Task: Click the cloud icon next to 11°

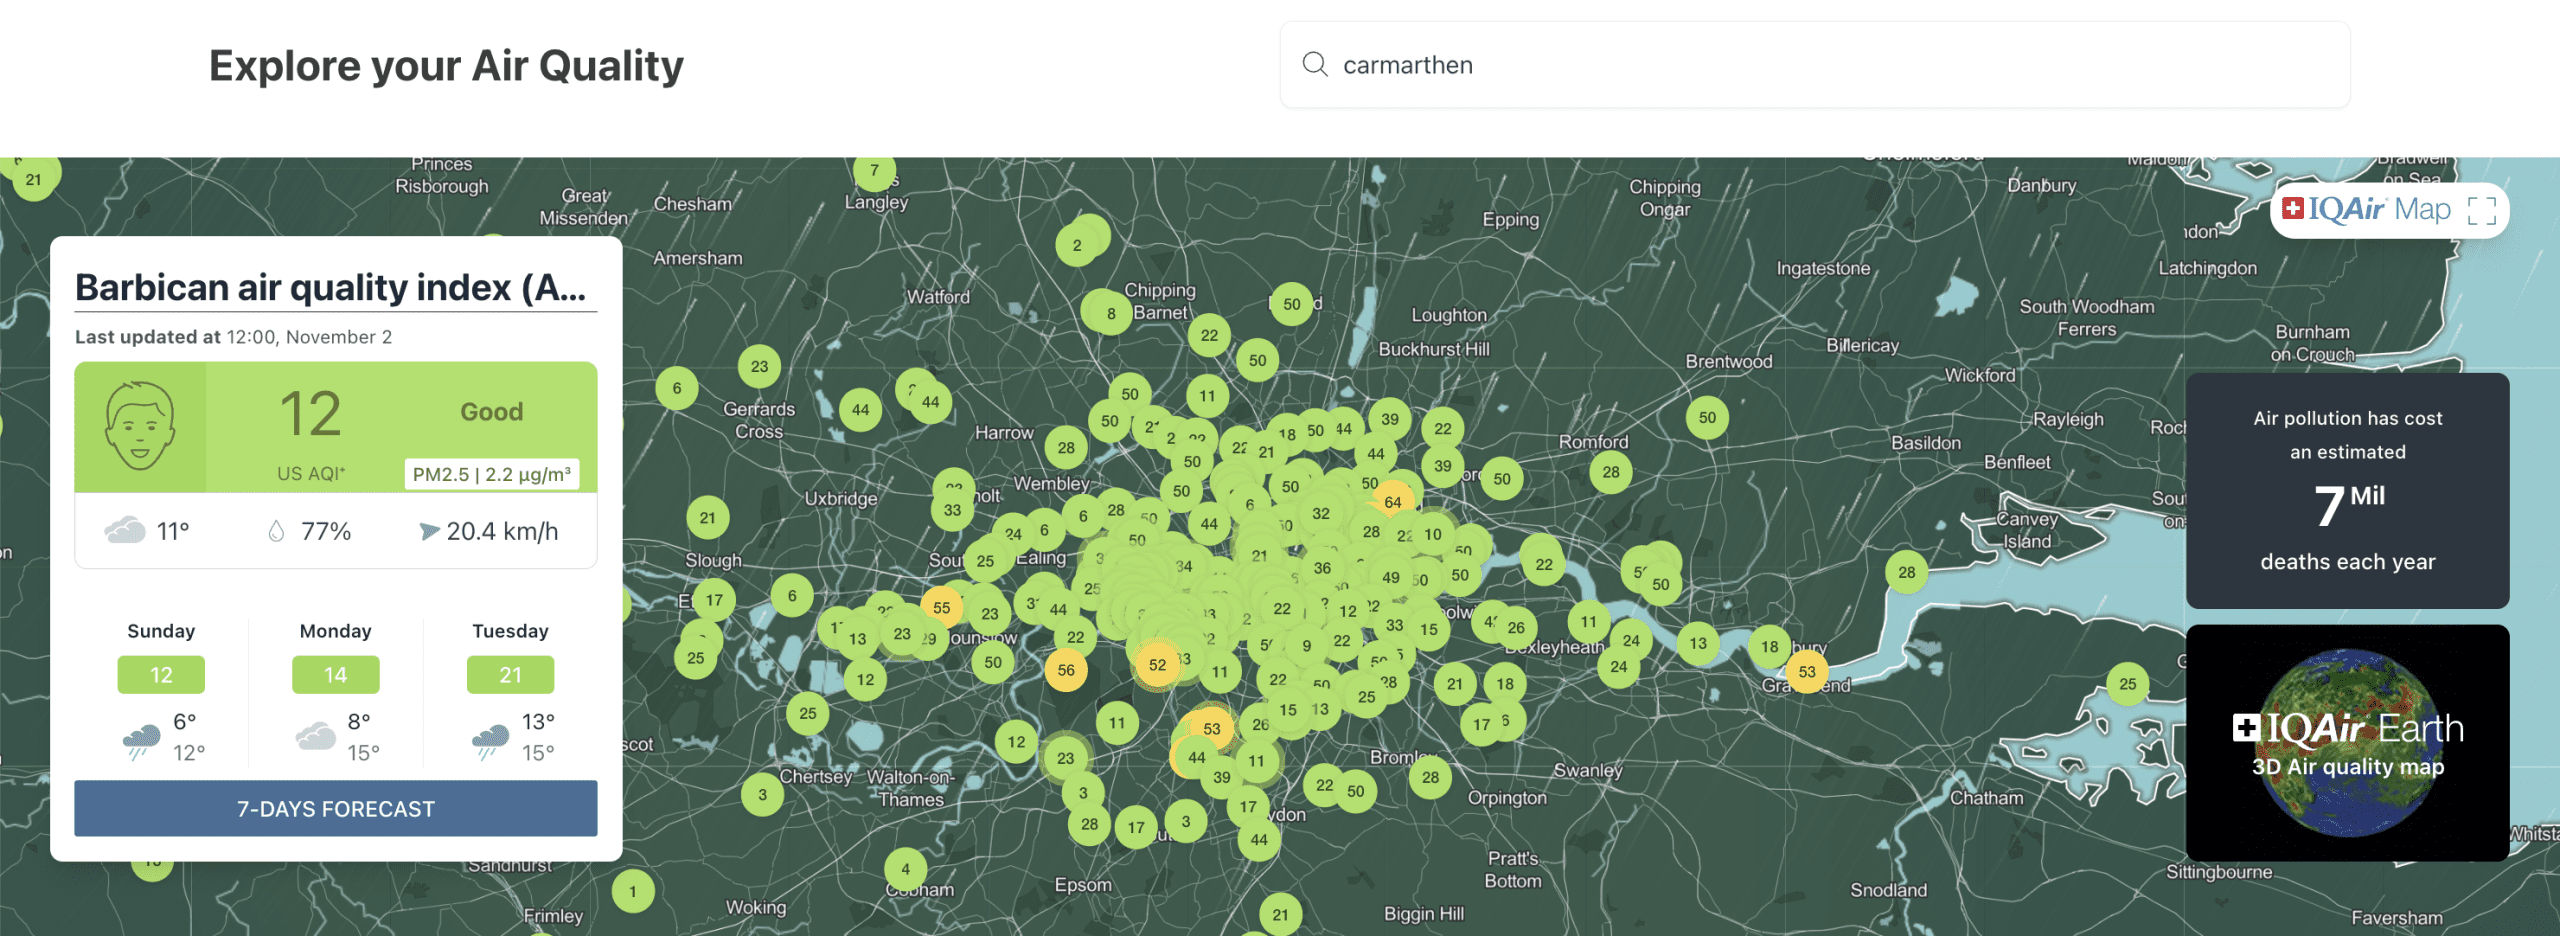Action: pos(125,531)
